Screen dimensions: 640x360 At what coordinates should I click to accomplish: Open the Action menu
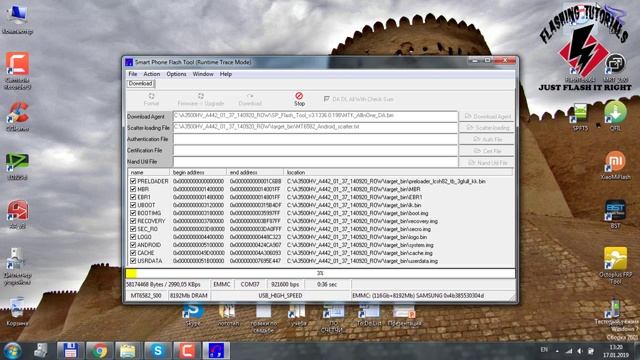pos(151,74)
